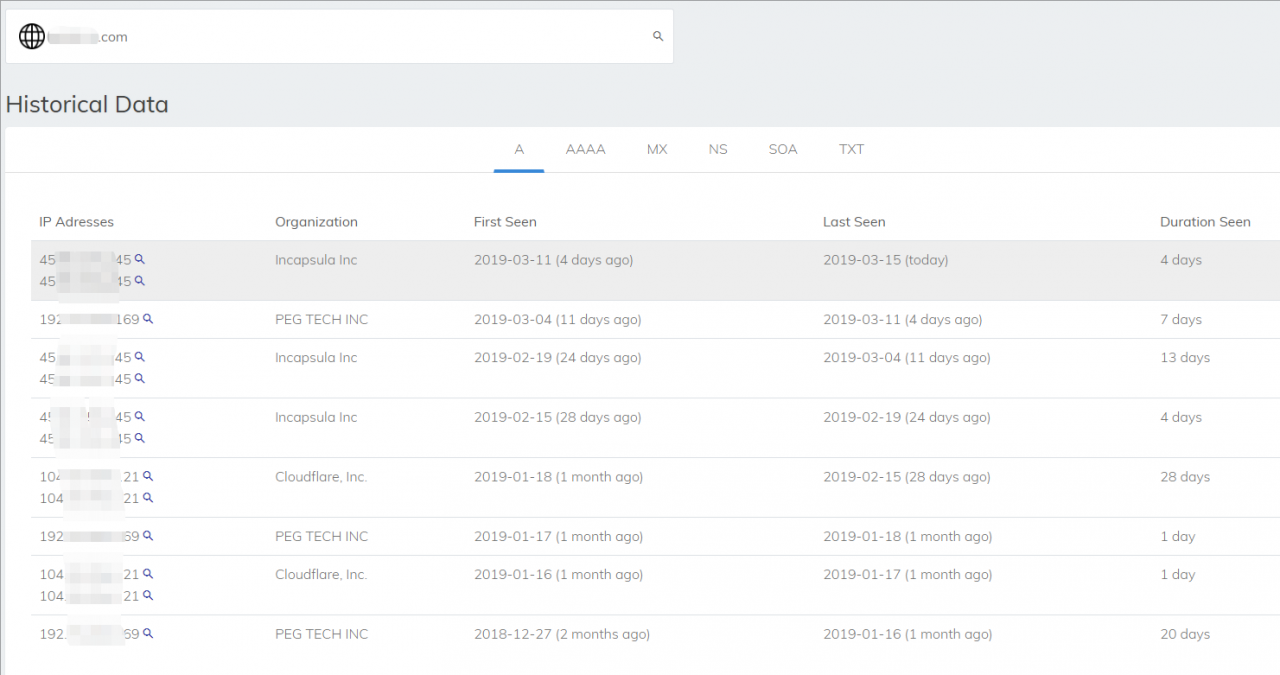Screen dimensions: 1280x675
Task: Select "Incapsula Inc" in the row first seen 2019-02-15
Action: [x=316, y=417]
